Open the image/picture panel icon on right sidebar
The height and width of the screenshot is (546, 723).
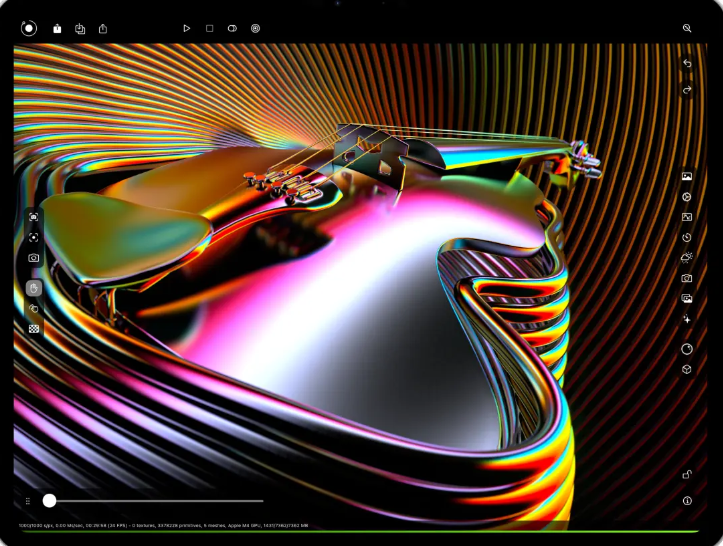click(x=687, y=176)
